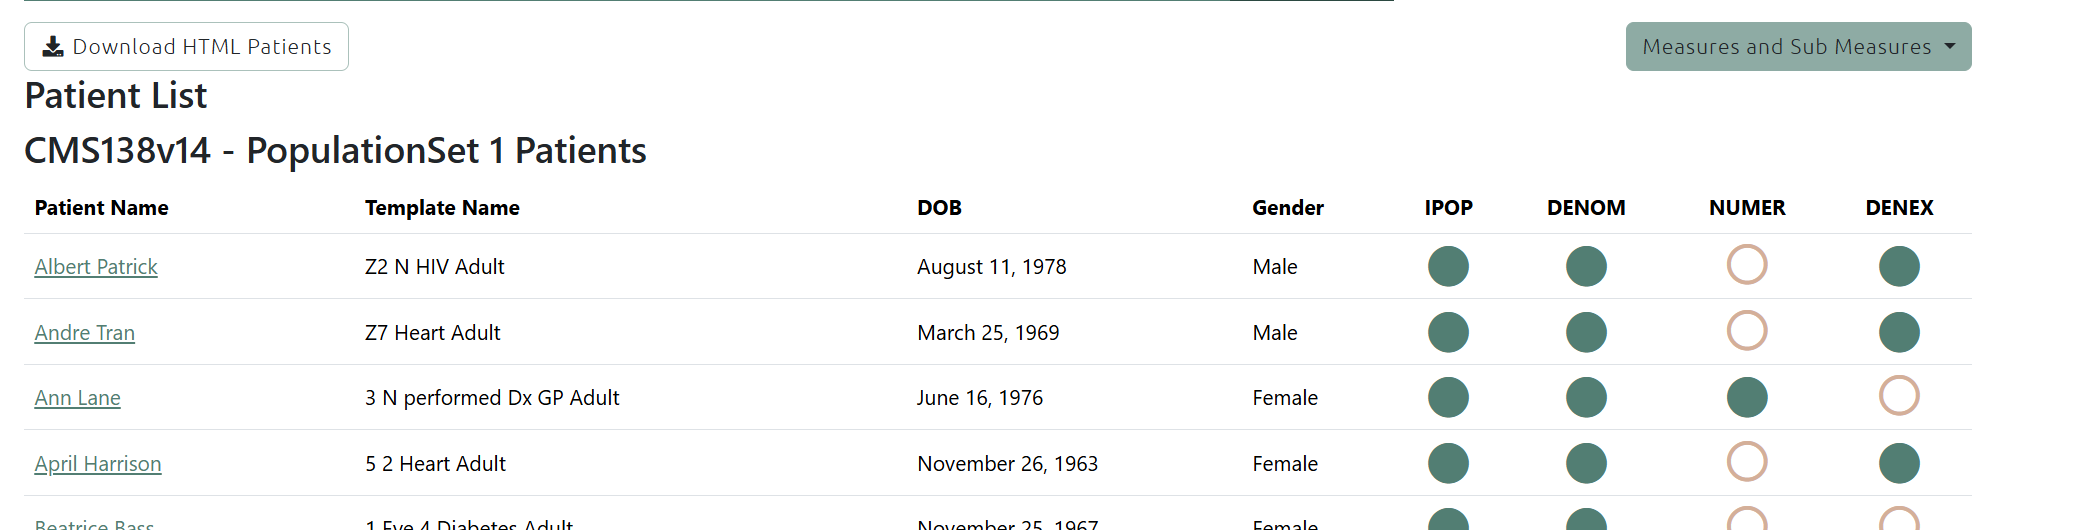Click Ann Lane's filled NUMER circle

pos(1747,397)
